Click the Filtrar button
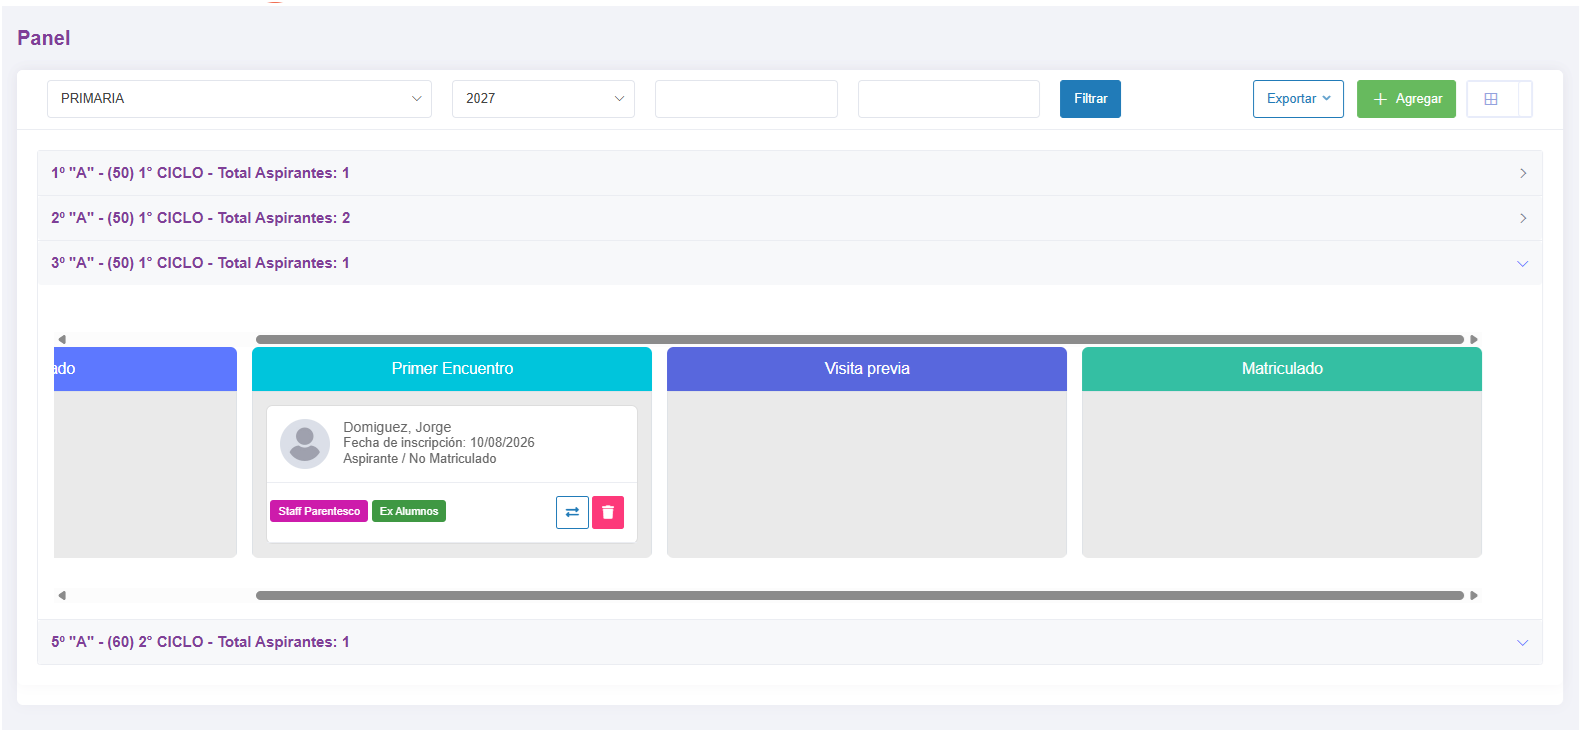 [x=1090, y=99]
